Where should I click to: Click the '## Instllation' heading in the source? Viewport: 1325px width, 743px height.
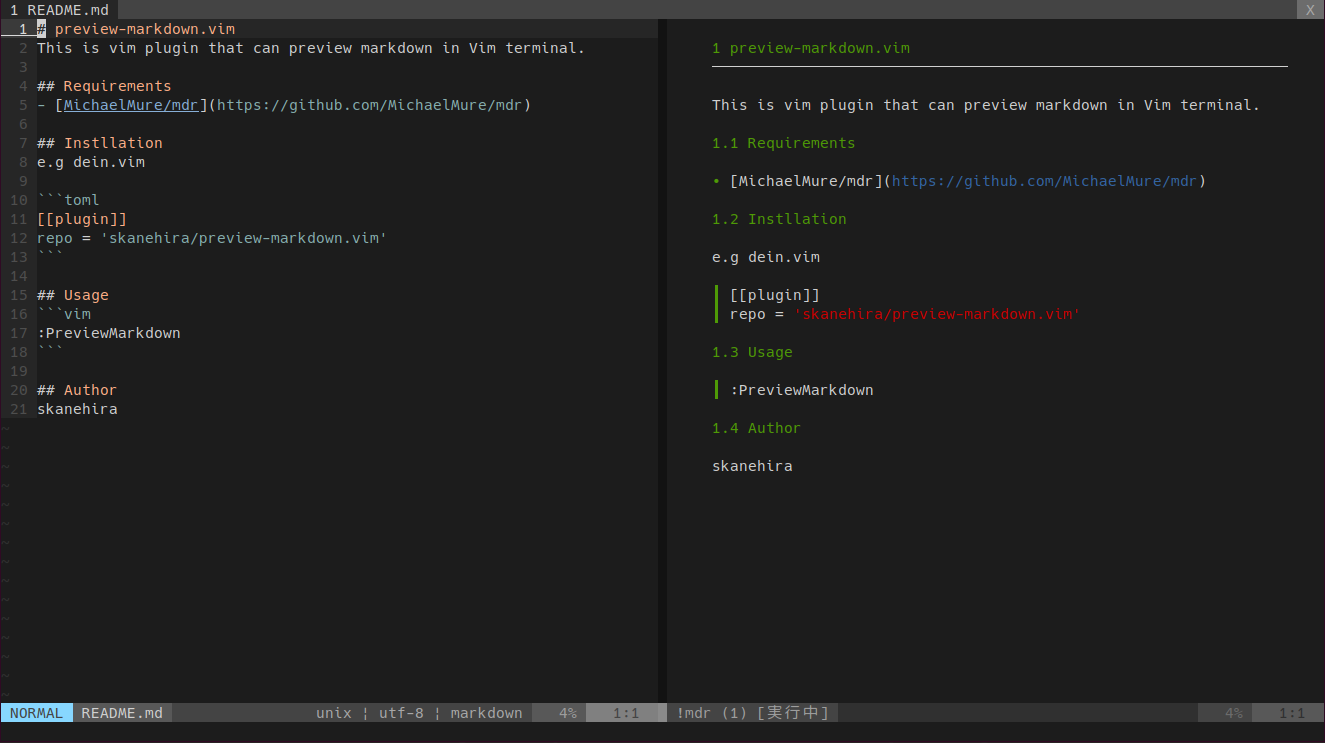(100, 143)
